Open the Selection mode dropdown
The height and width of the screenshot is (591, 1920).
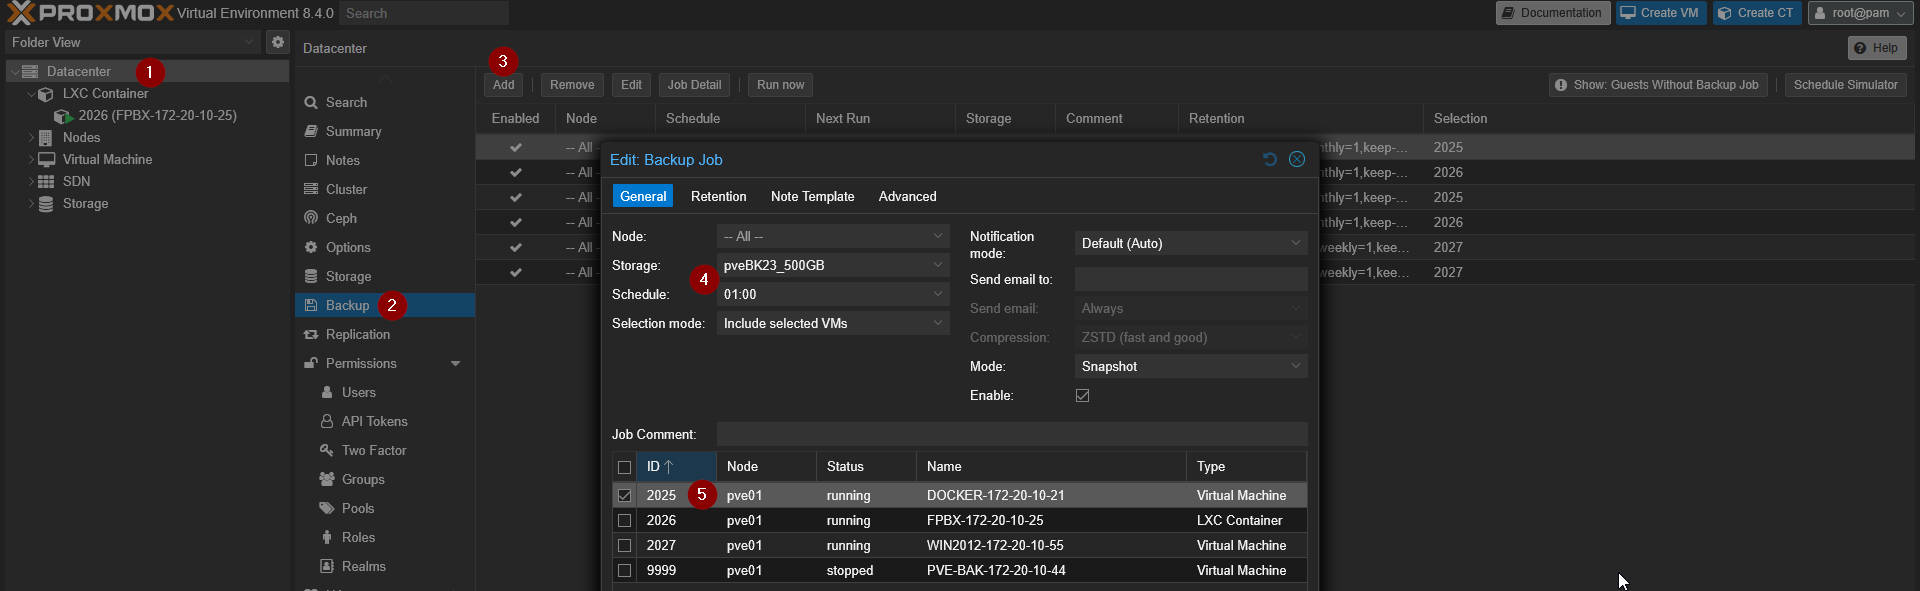pyautogui.click(x=832, y=323)
